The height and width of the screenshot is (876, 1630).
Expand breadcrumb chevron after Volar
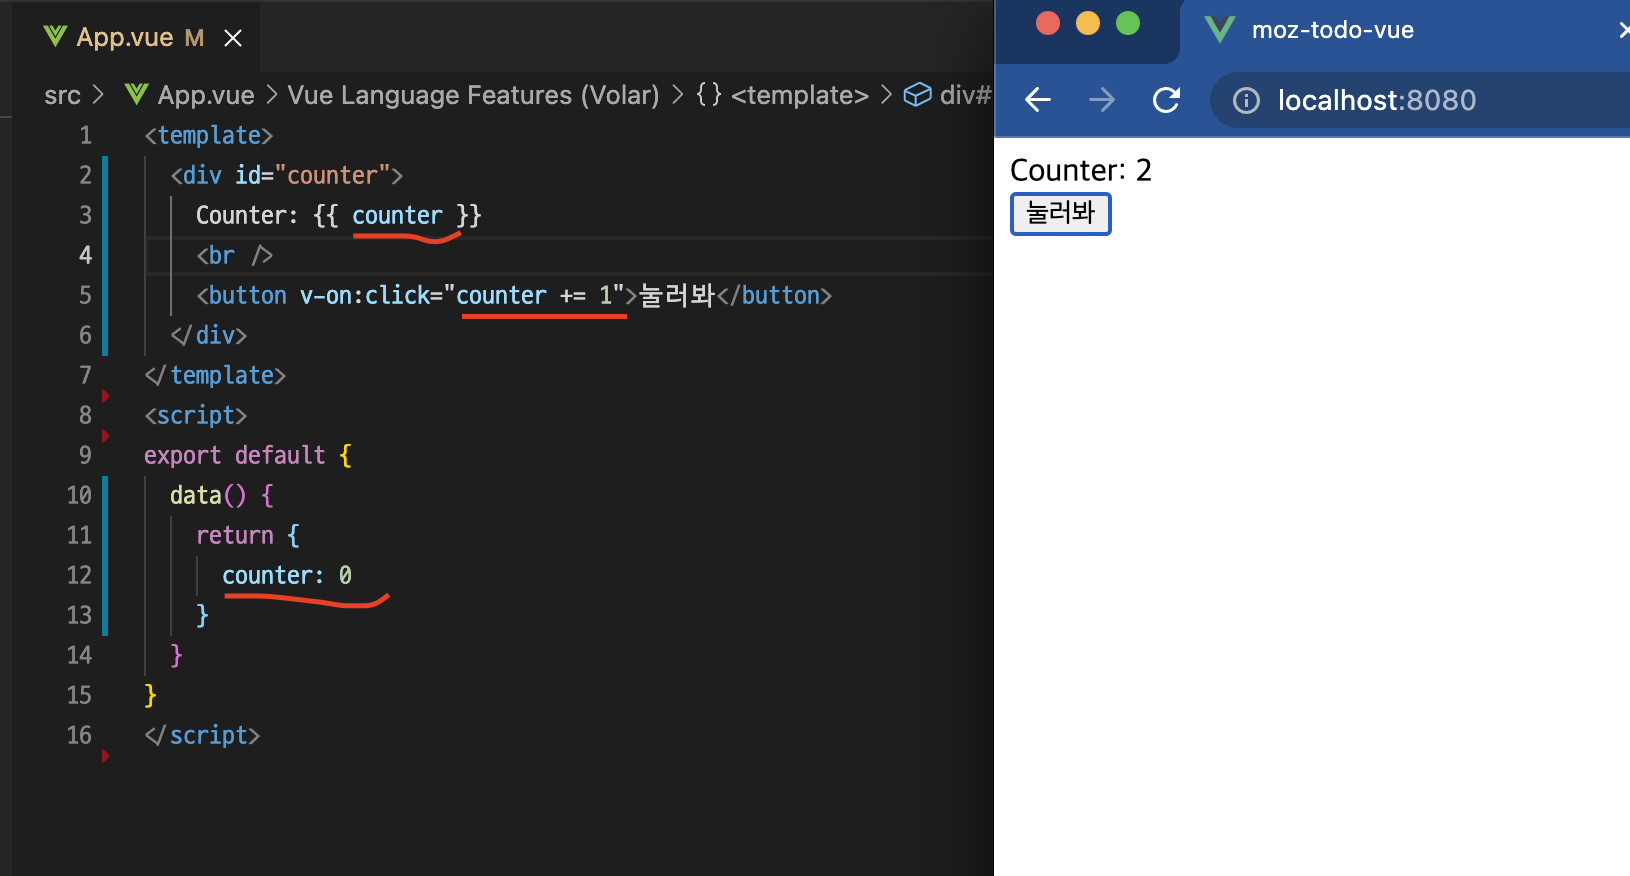[678, 95]
